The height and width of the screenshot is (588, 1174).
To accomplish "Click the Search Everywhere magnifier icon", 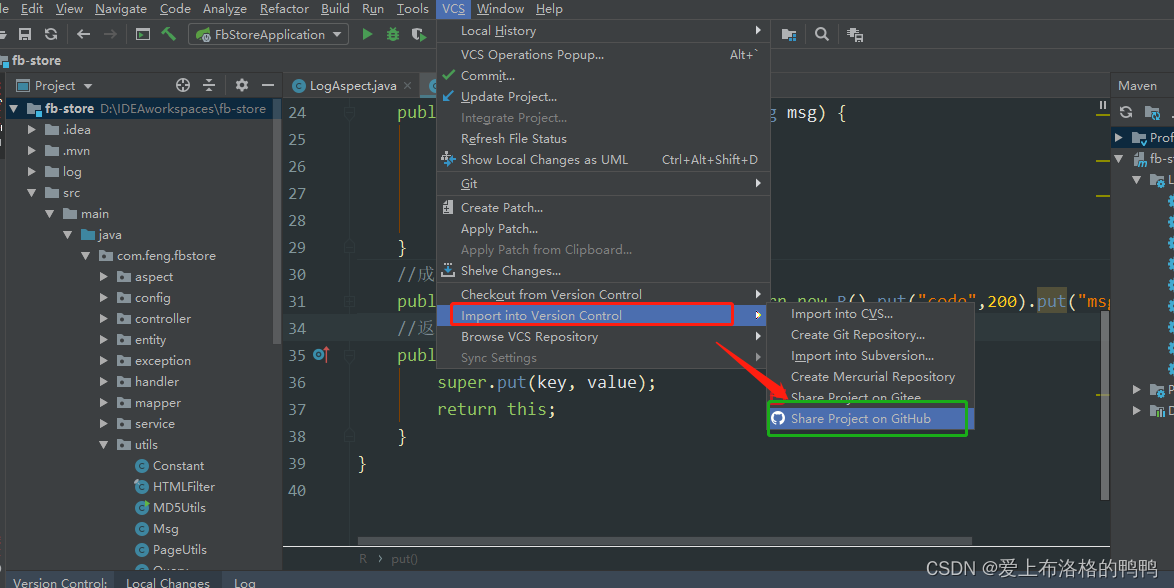I will click(x=821, y=34).
